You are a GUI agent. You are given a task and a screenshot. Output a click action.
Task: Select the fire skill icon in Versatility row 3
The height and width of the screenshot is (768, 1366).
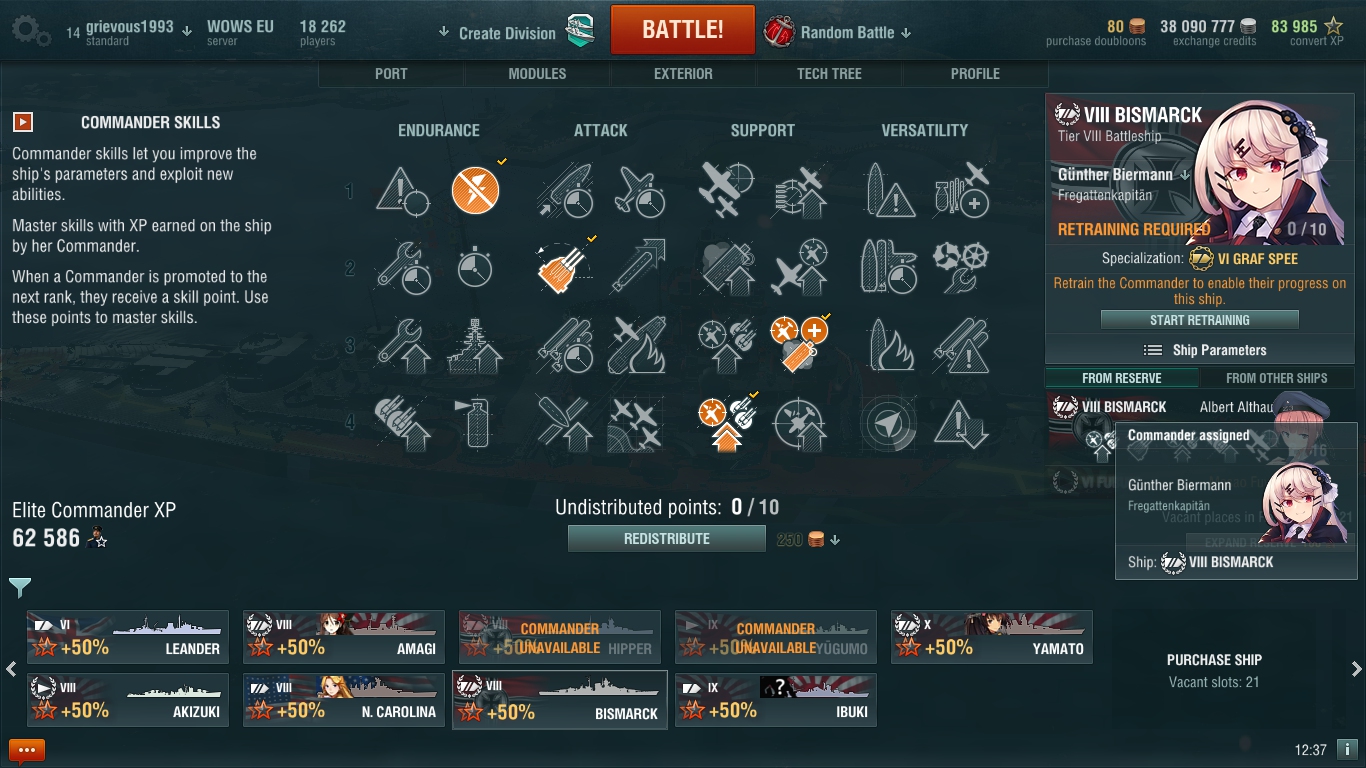coord(888,343)
